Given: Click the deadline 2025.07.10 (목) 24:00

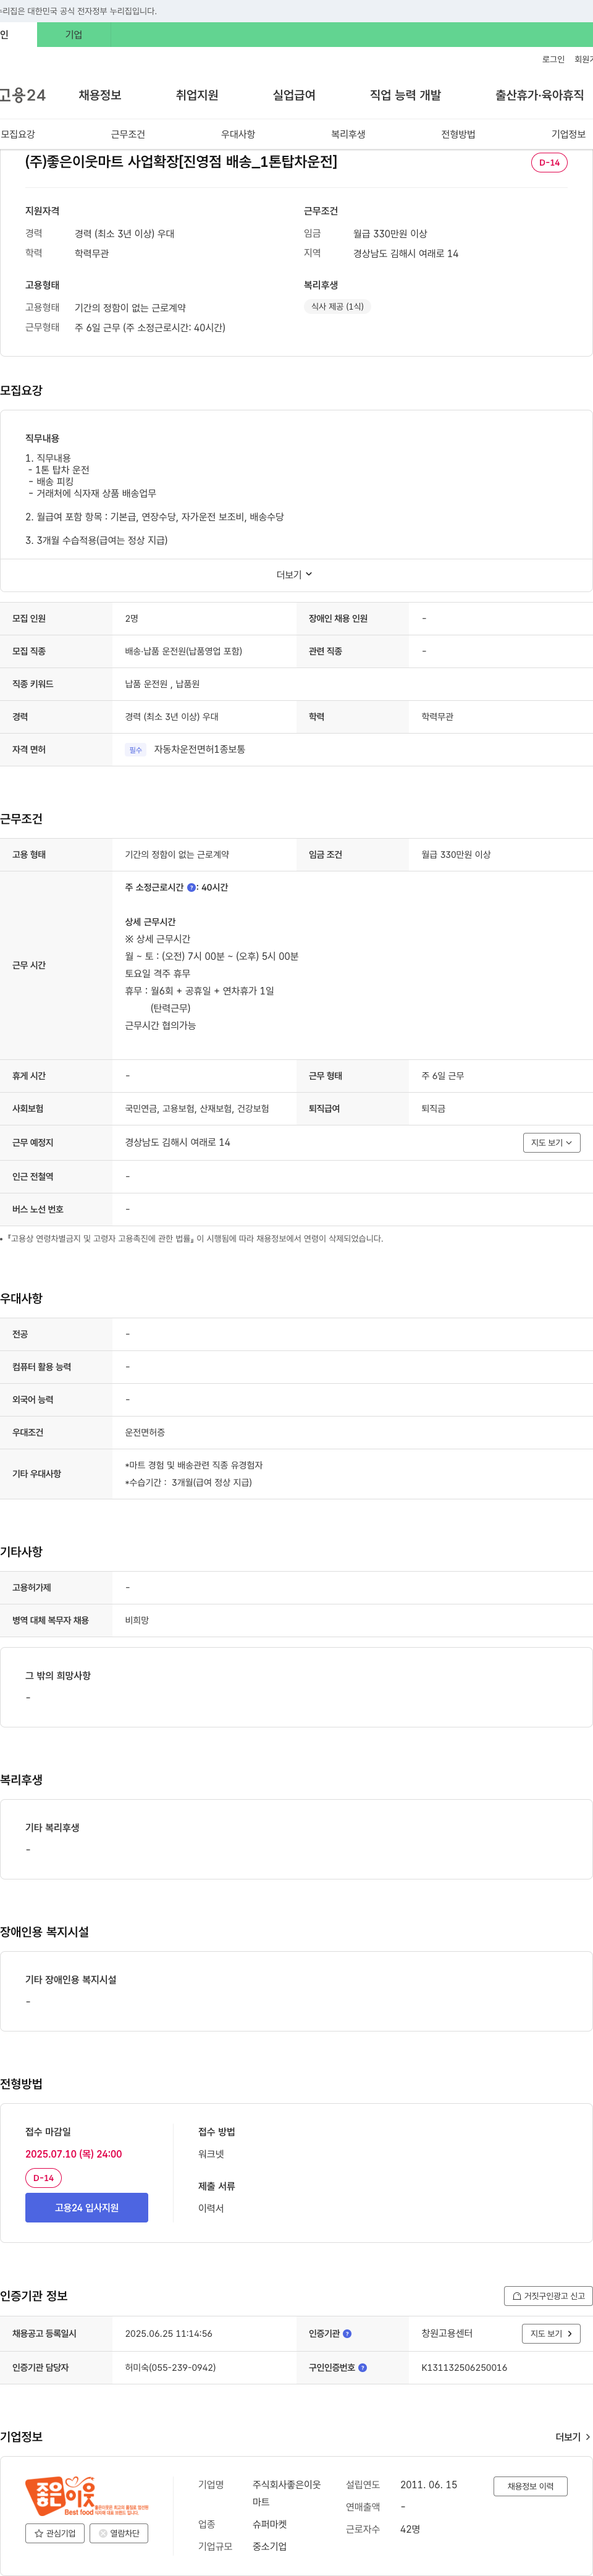Looking at the screenshot, I should (74, 2154).
